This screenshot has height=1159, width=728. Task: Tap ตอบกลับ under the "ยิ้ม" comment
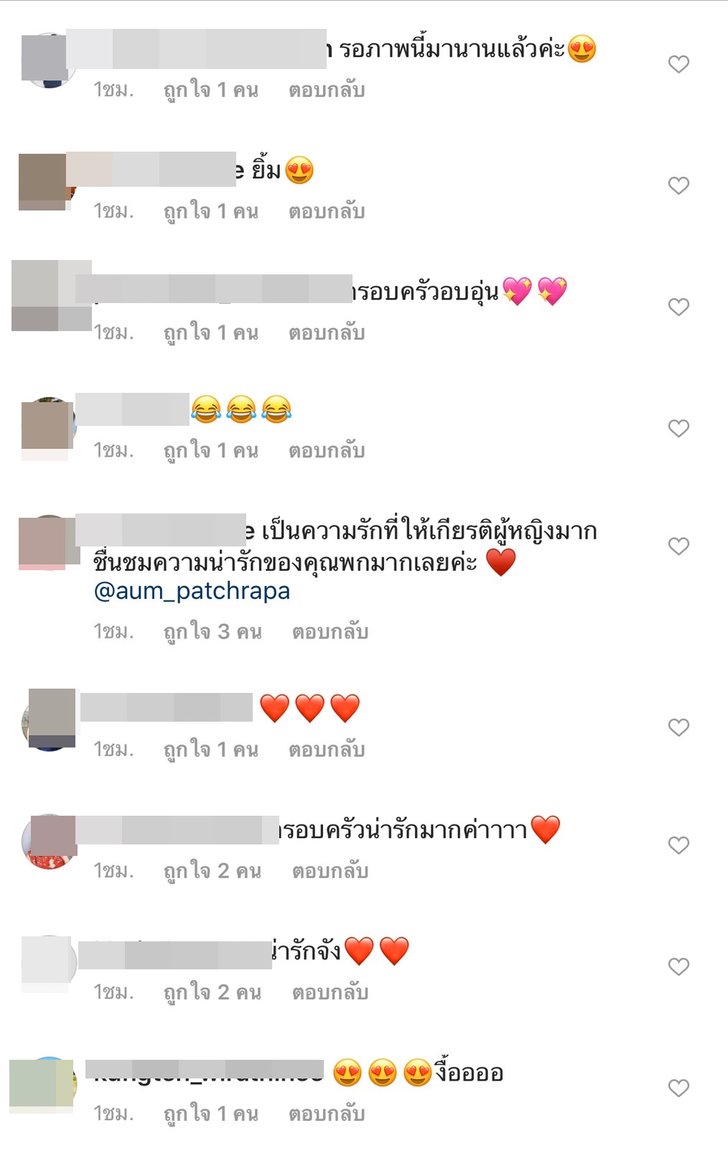click(327, 211)
